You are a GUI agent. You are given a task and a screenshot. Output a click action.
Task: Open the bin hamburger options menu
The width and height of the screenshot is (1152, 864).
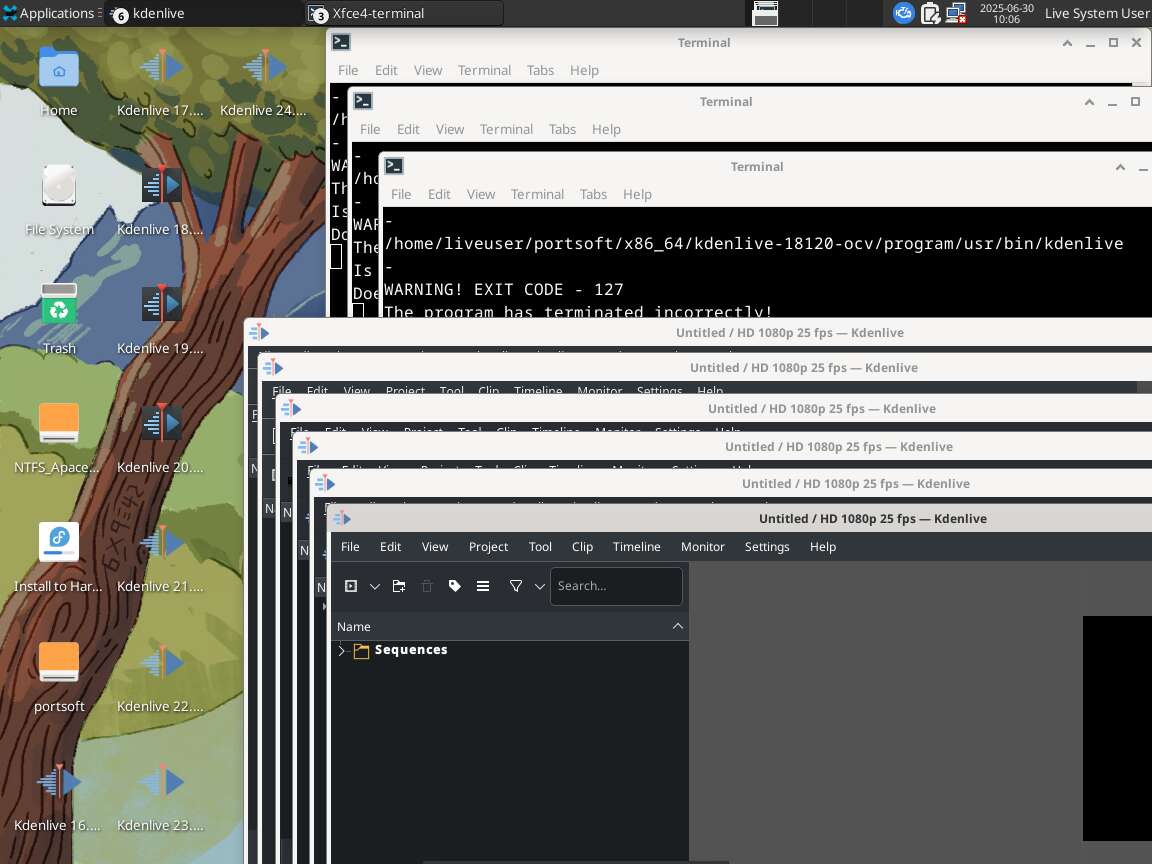pos(483,586)
